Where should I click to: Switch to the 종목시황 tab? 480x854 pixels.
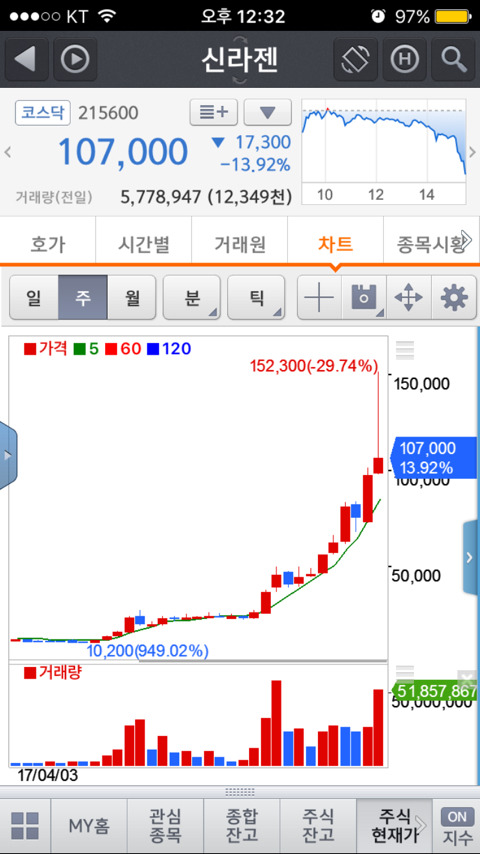(x=428, y=243)
